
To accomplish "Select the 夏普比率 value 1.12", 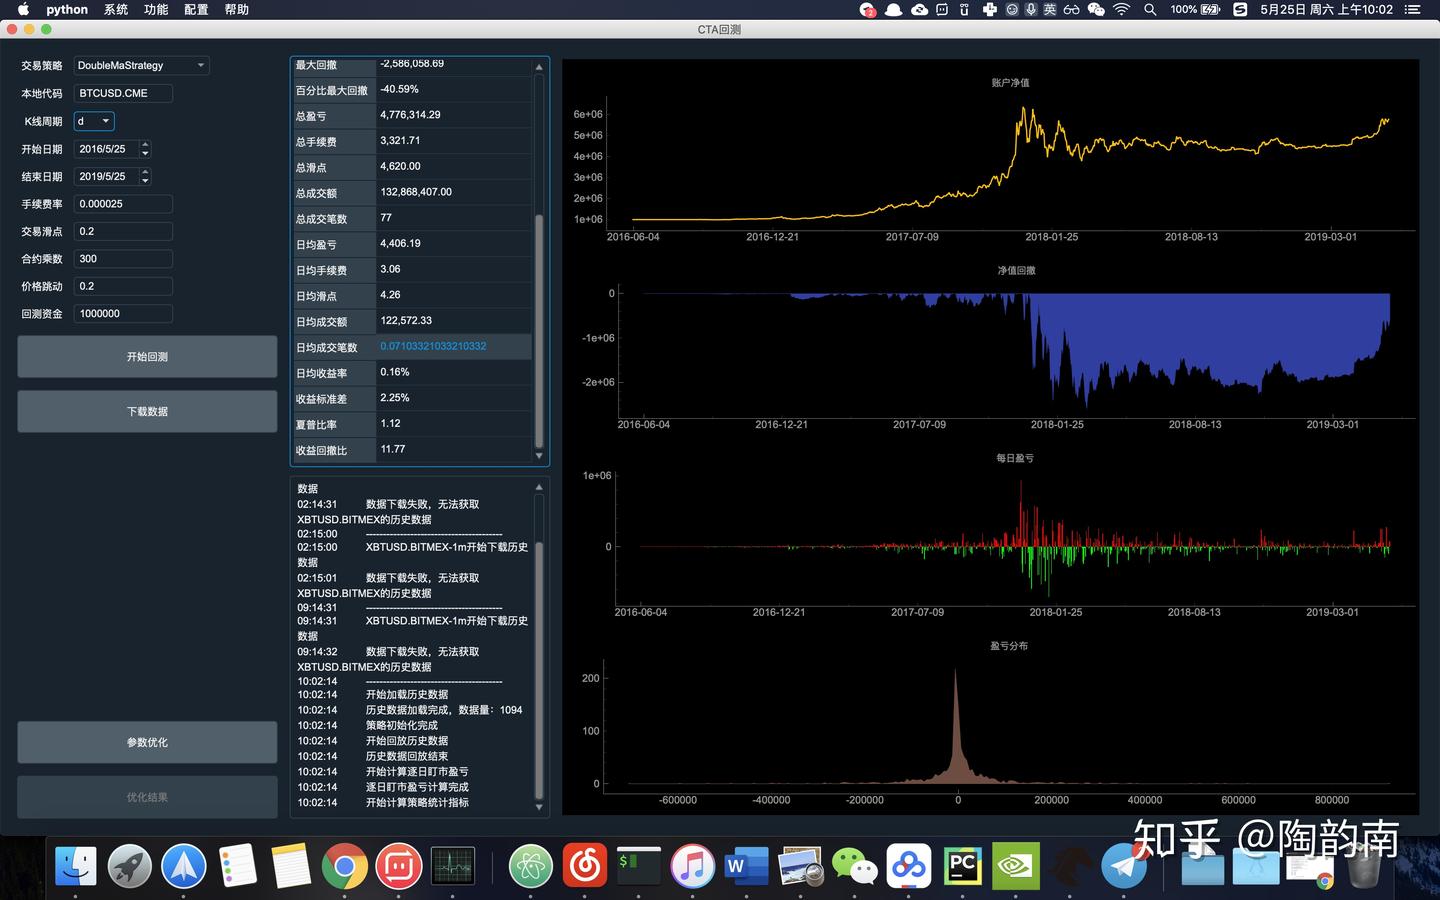I will pyautogui.click(x=454, y=424).
